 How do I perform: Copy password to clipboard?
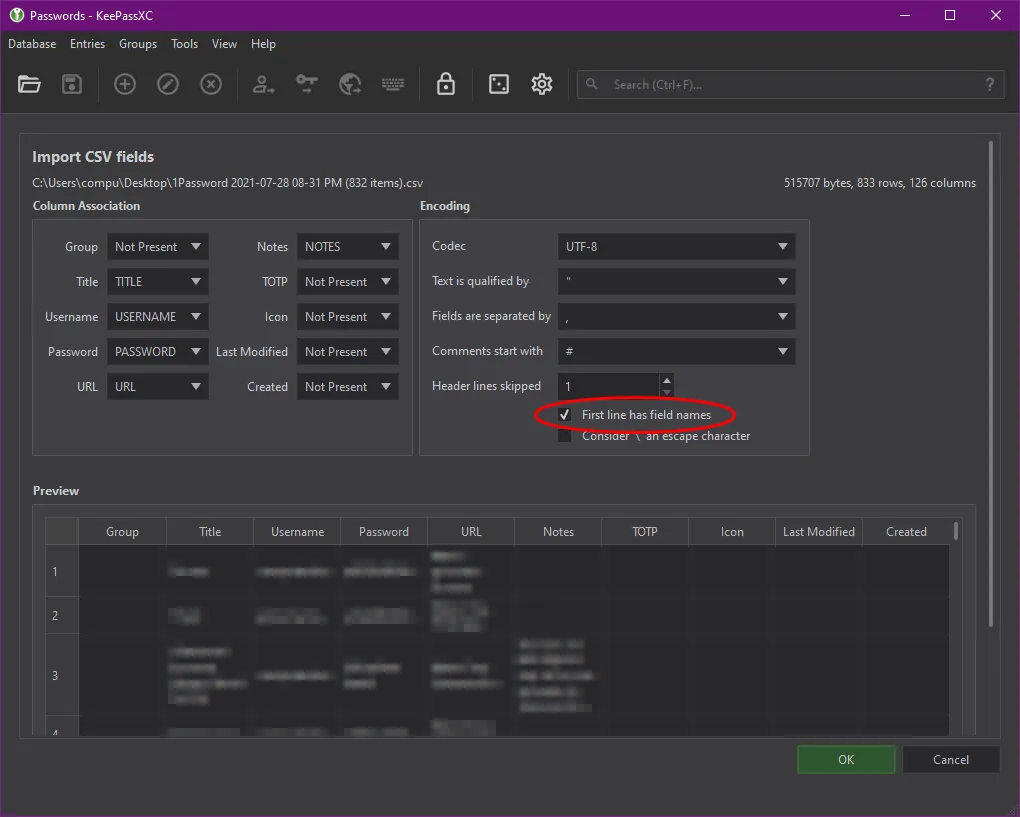point(306,84)
